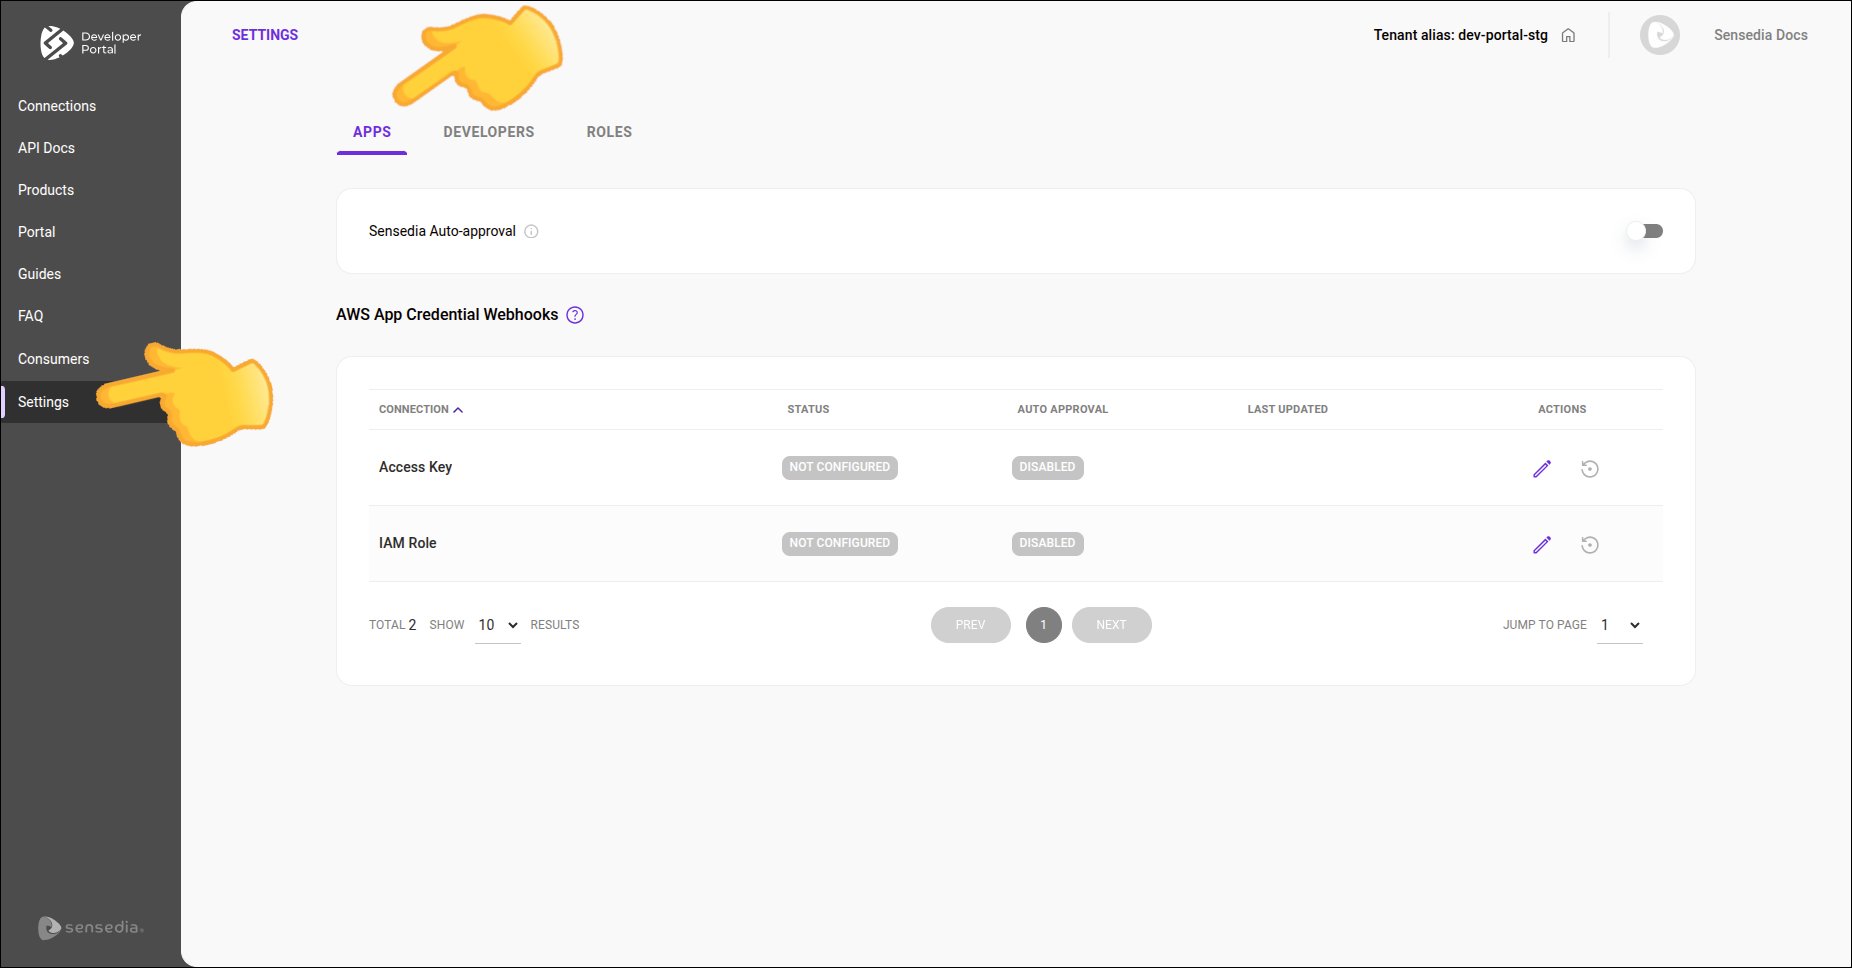Select page 1 in pagination
Image resolution: width=1852 pixels, height=968 pixels.
[1043, 625]
